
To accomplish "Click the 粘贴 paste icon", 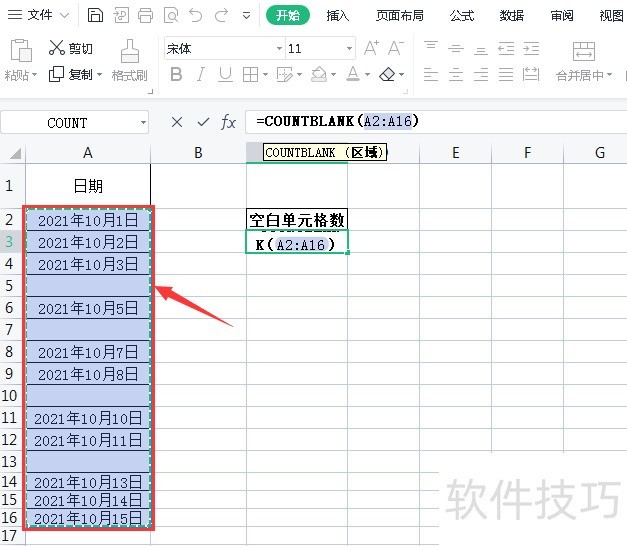I will point(21,51).
